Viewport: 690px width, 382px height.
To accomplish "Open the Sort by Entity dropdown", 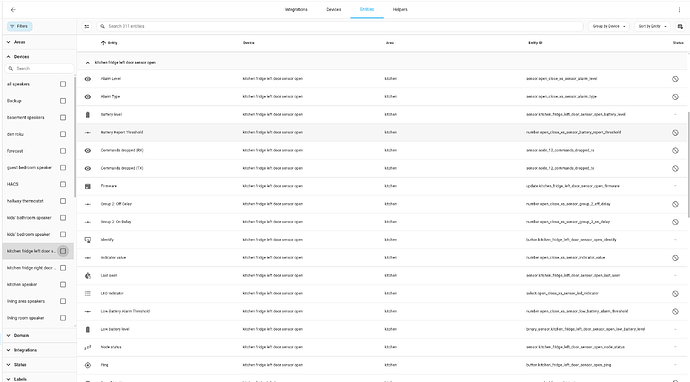I will (x=653, y=26).
